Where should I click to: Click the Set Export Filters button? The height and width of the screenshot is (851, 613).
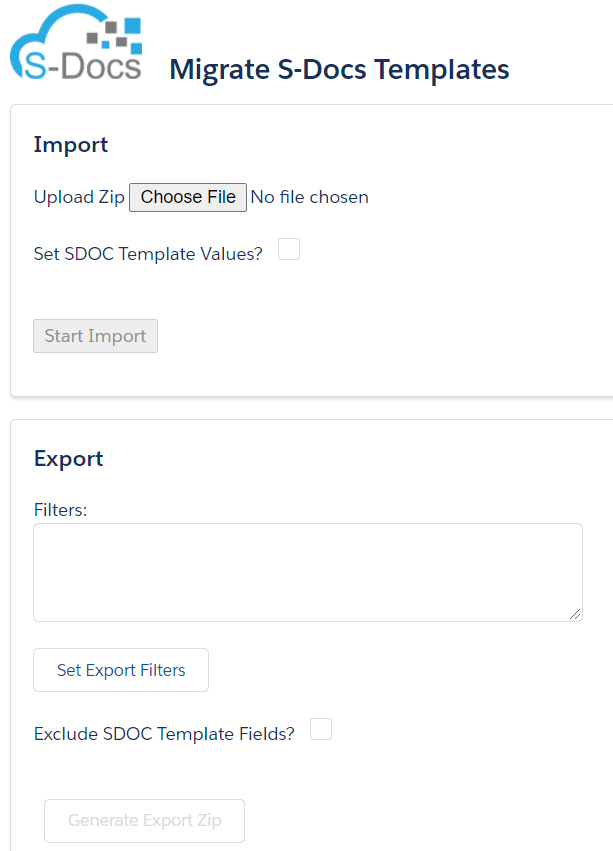(x=121, y=670)
